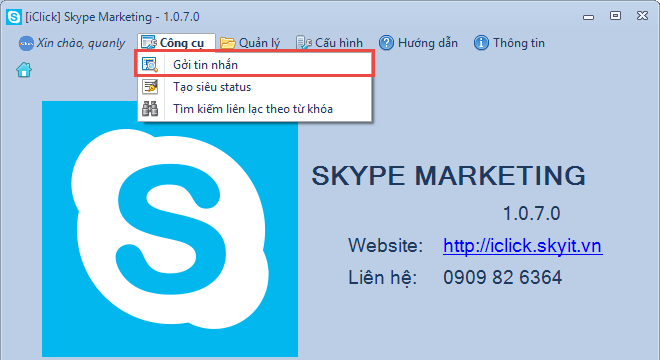Open the Thông tin menu
This screenshot has height=360, width=660.
[509, 43]
